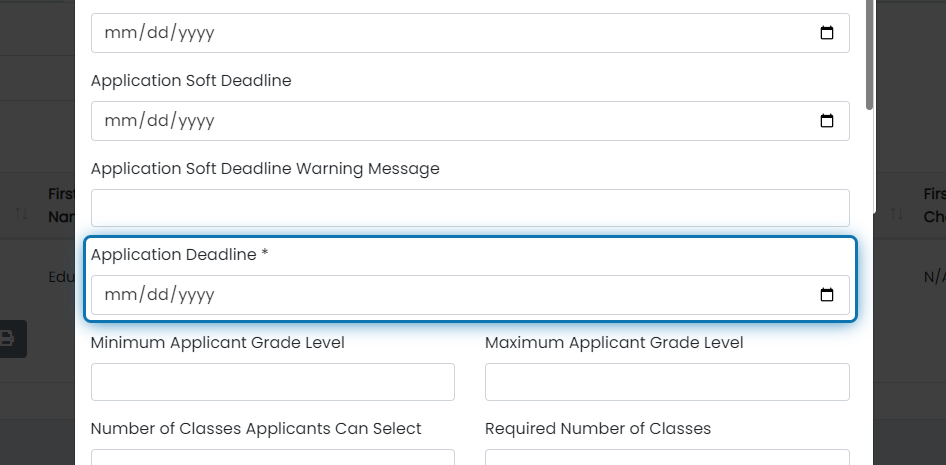Focus Number of Classes Applicants Can Select input
The height and width of the screenshot is (465, 946).
tap(273, 457)
